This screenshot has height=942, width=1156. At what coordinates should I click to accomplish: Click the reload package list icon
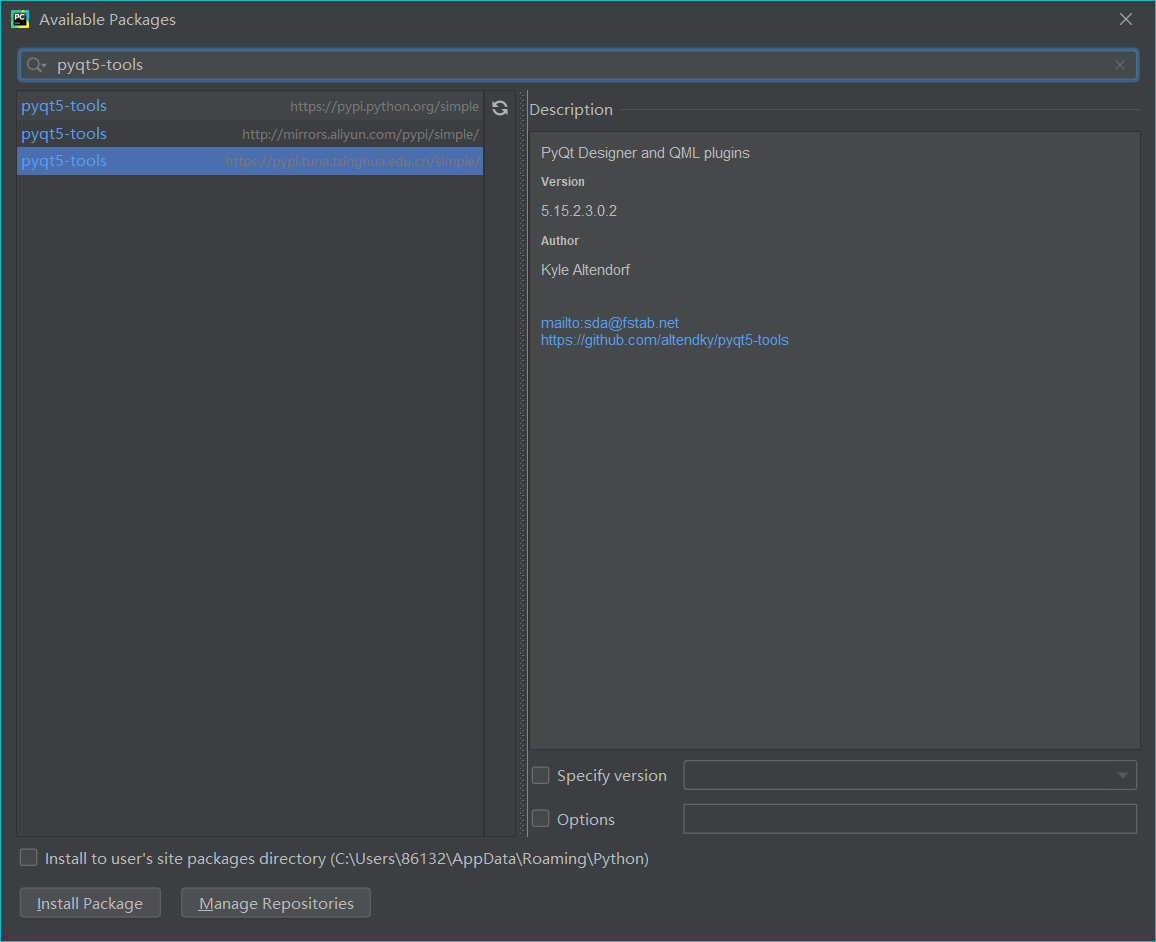(x=500, y=108)
